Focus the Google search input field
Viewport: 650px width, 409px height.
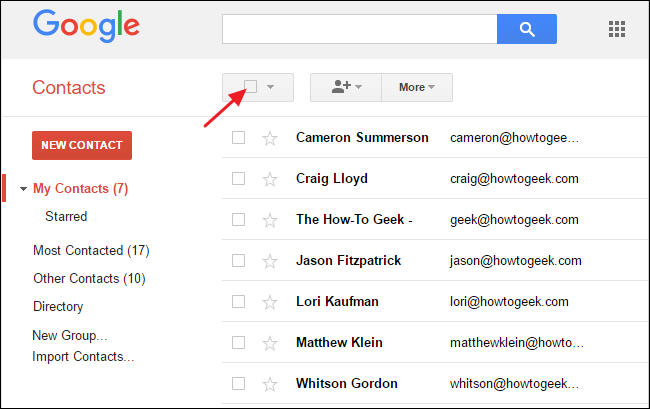[359, 29]
